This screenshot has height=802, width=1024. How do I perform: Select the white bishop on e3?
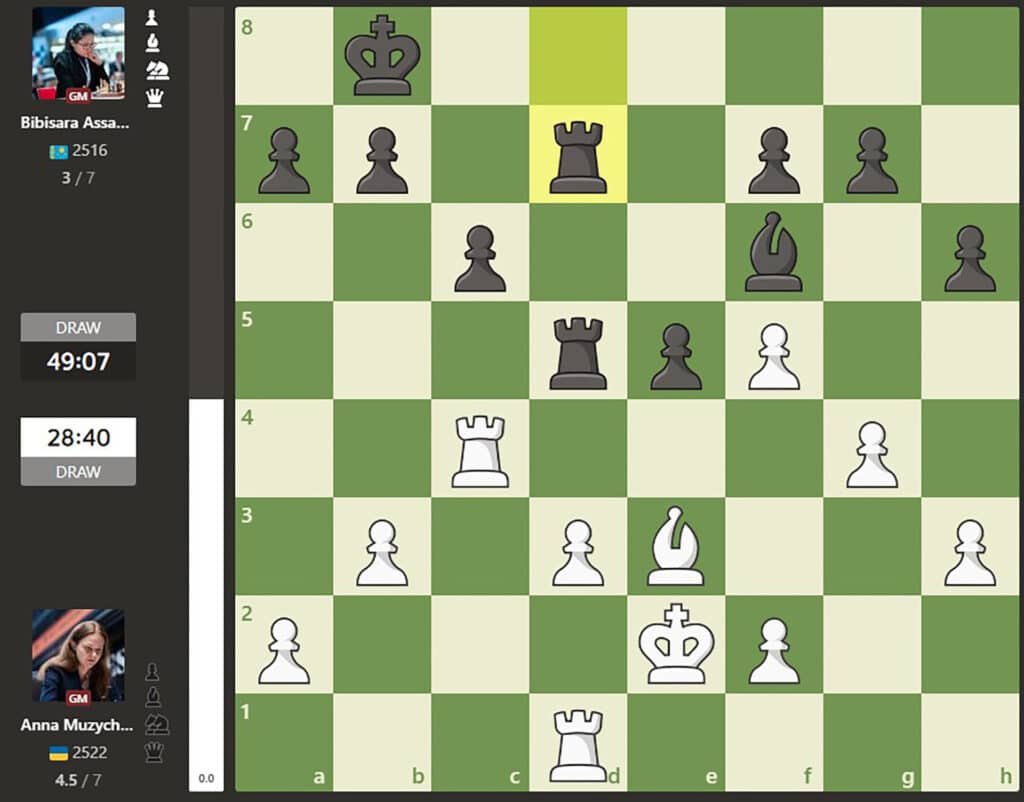pos(676,546)
